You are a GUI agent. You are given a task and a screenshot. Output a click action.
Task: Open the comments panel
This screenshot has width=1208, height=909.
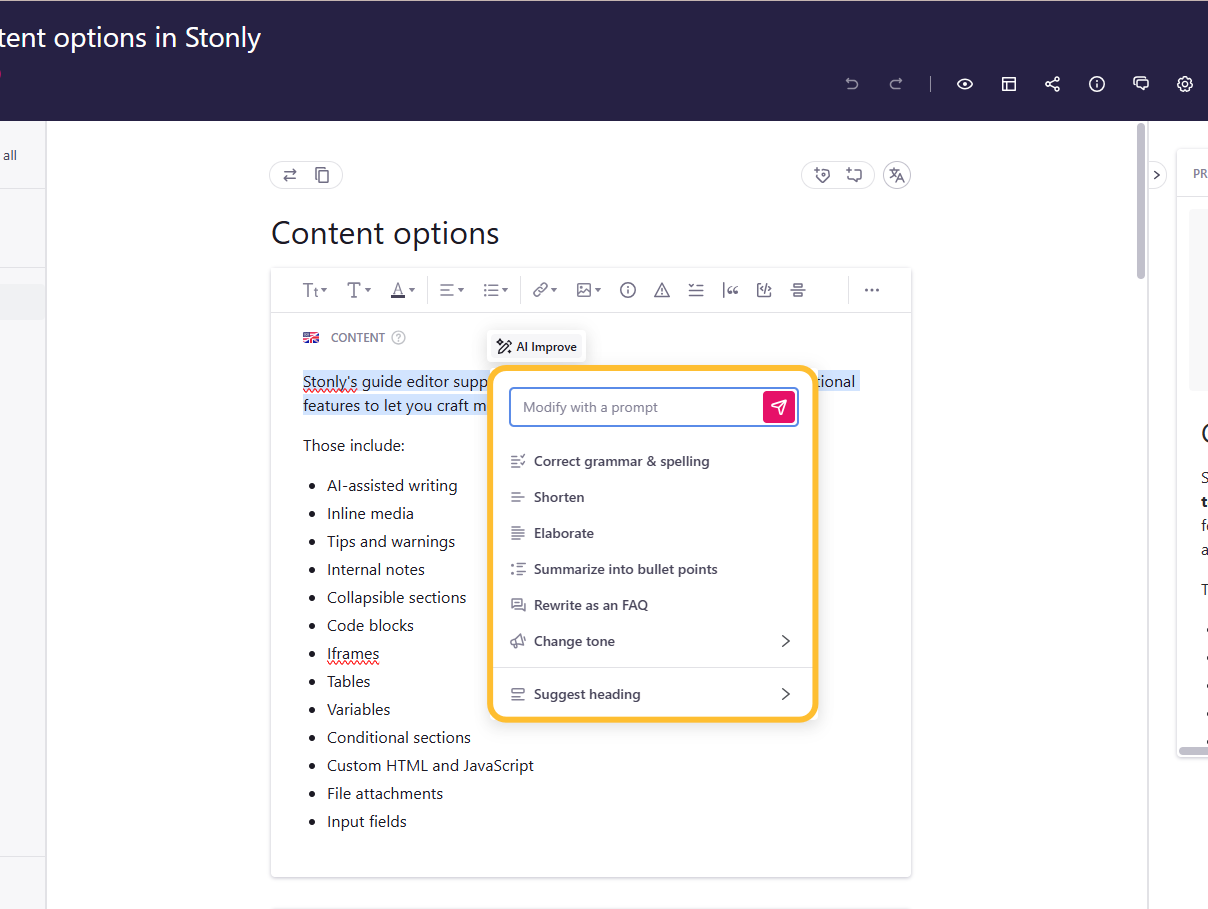pyautogui.click(x=1140, y=84)
